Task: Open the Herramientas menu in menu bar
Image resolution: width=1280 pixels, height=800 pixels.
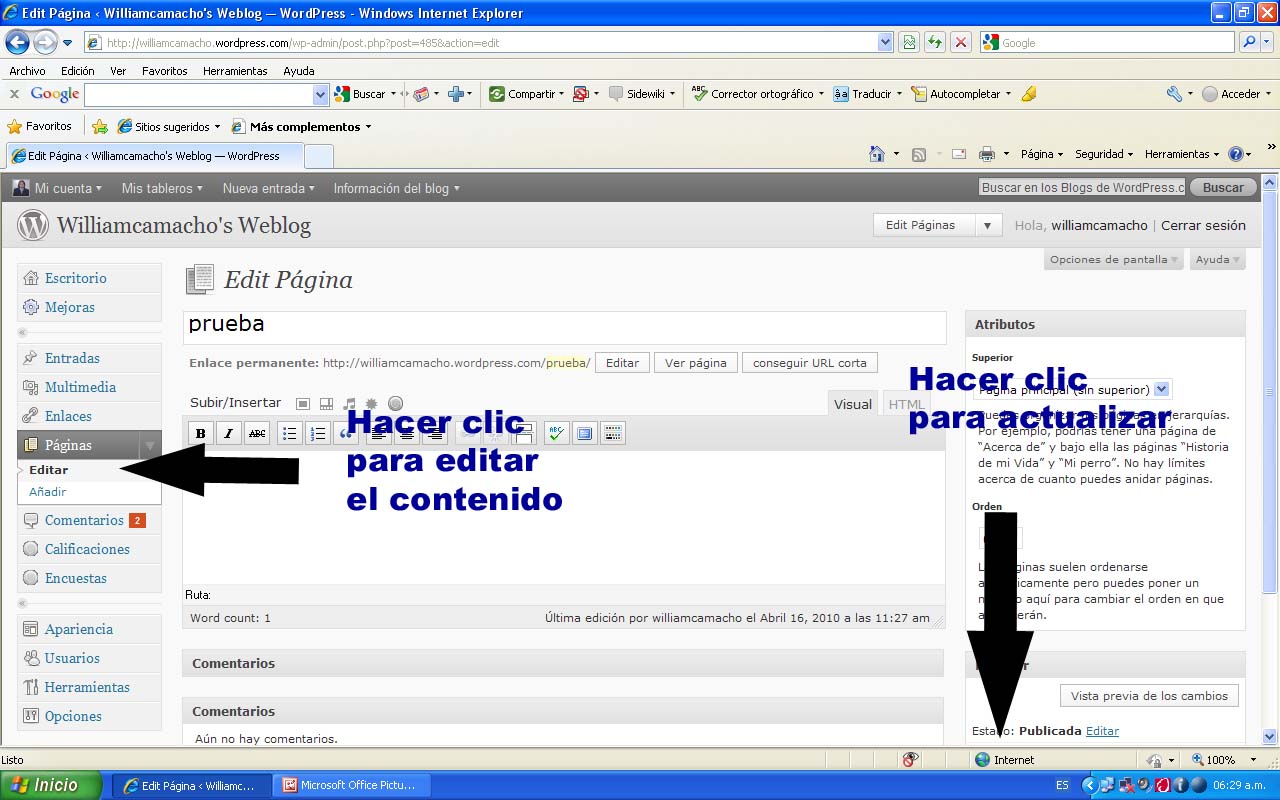Action: pyautogui.click(x=235, y=71)
